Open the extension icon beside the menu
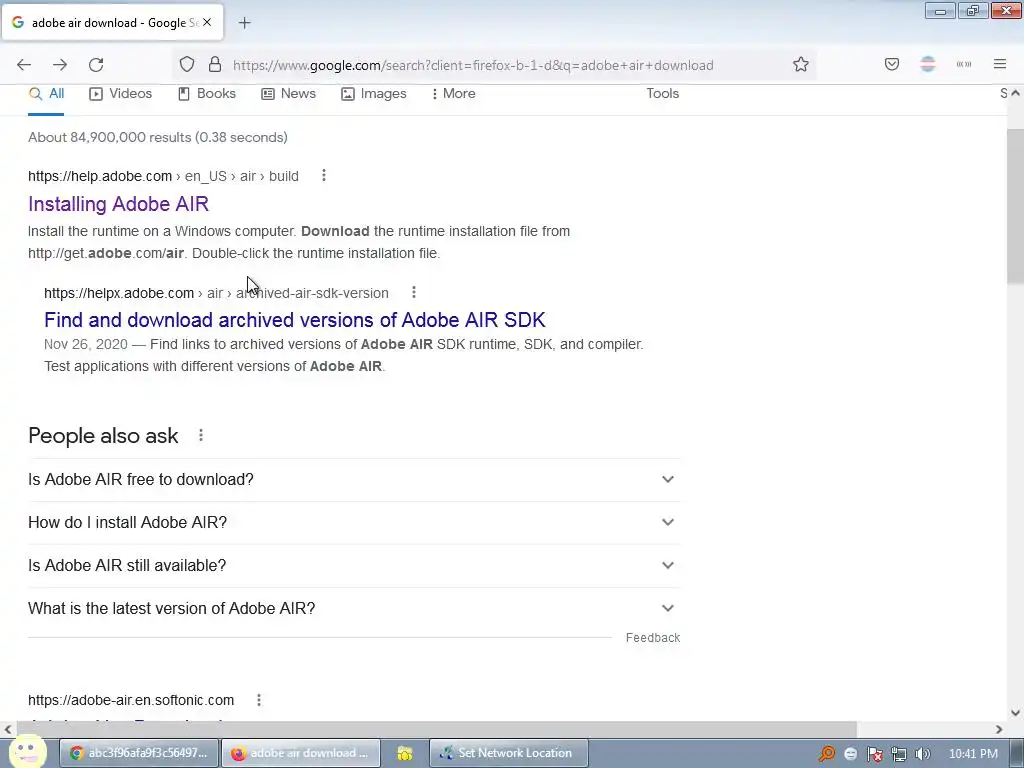Image resolution: width=1024 pixels, height=768 pixels. (964, 65)
